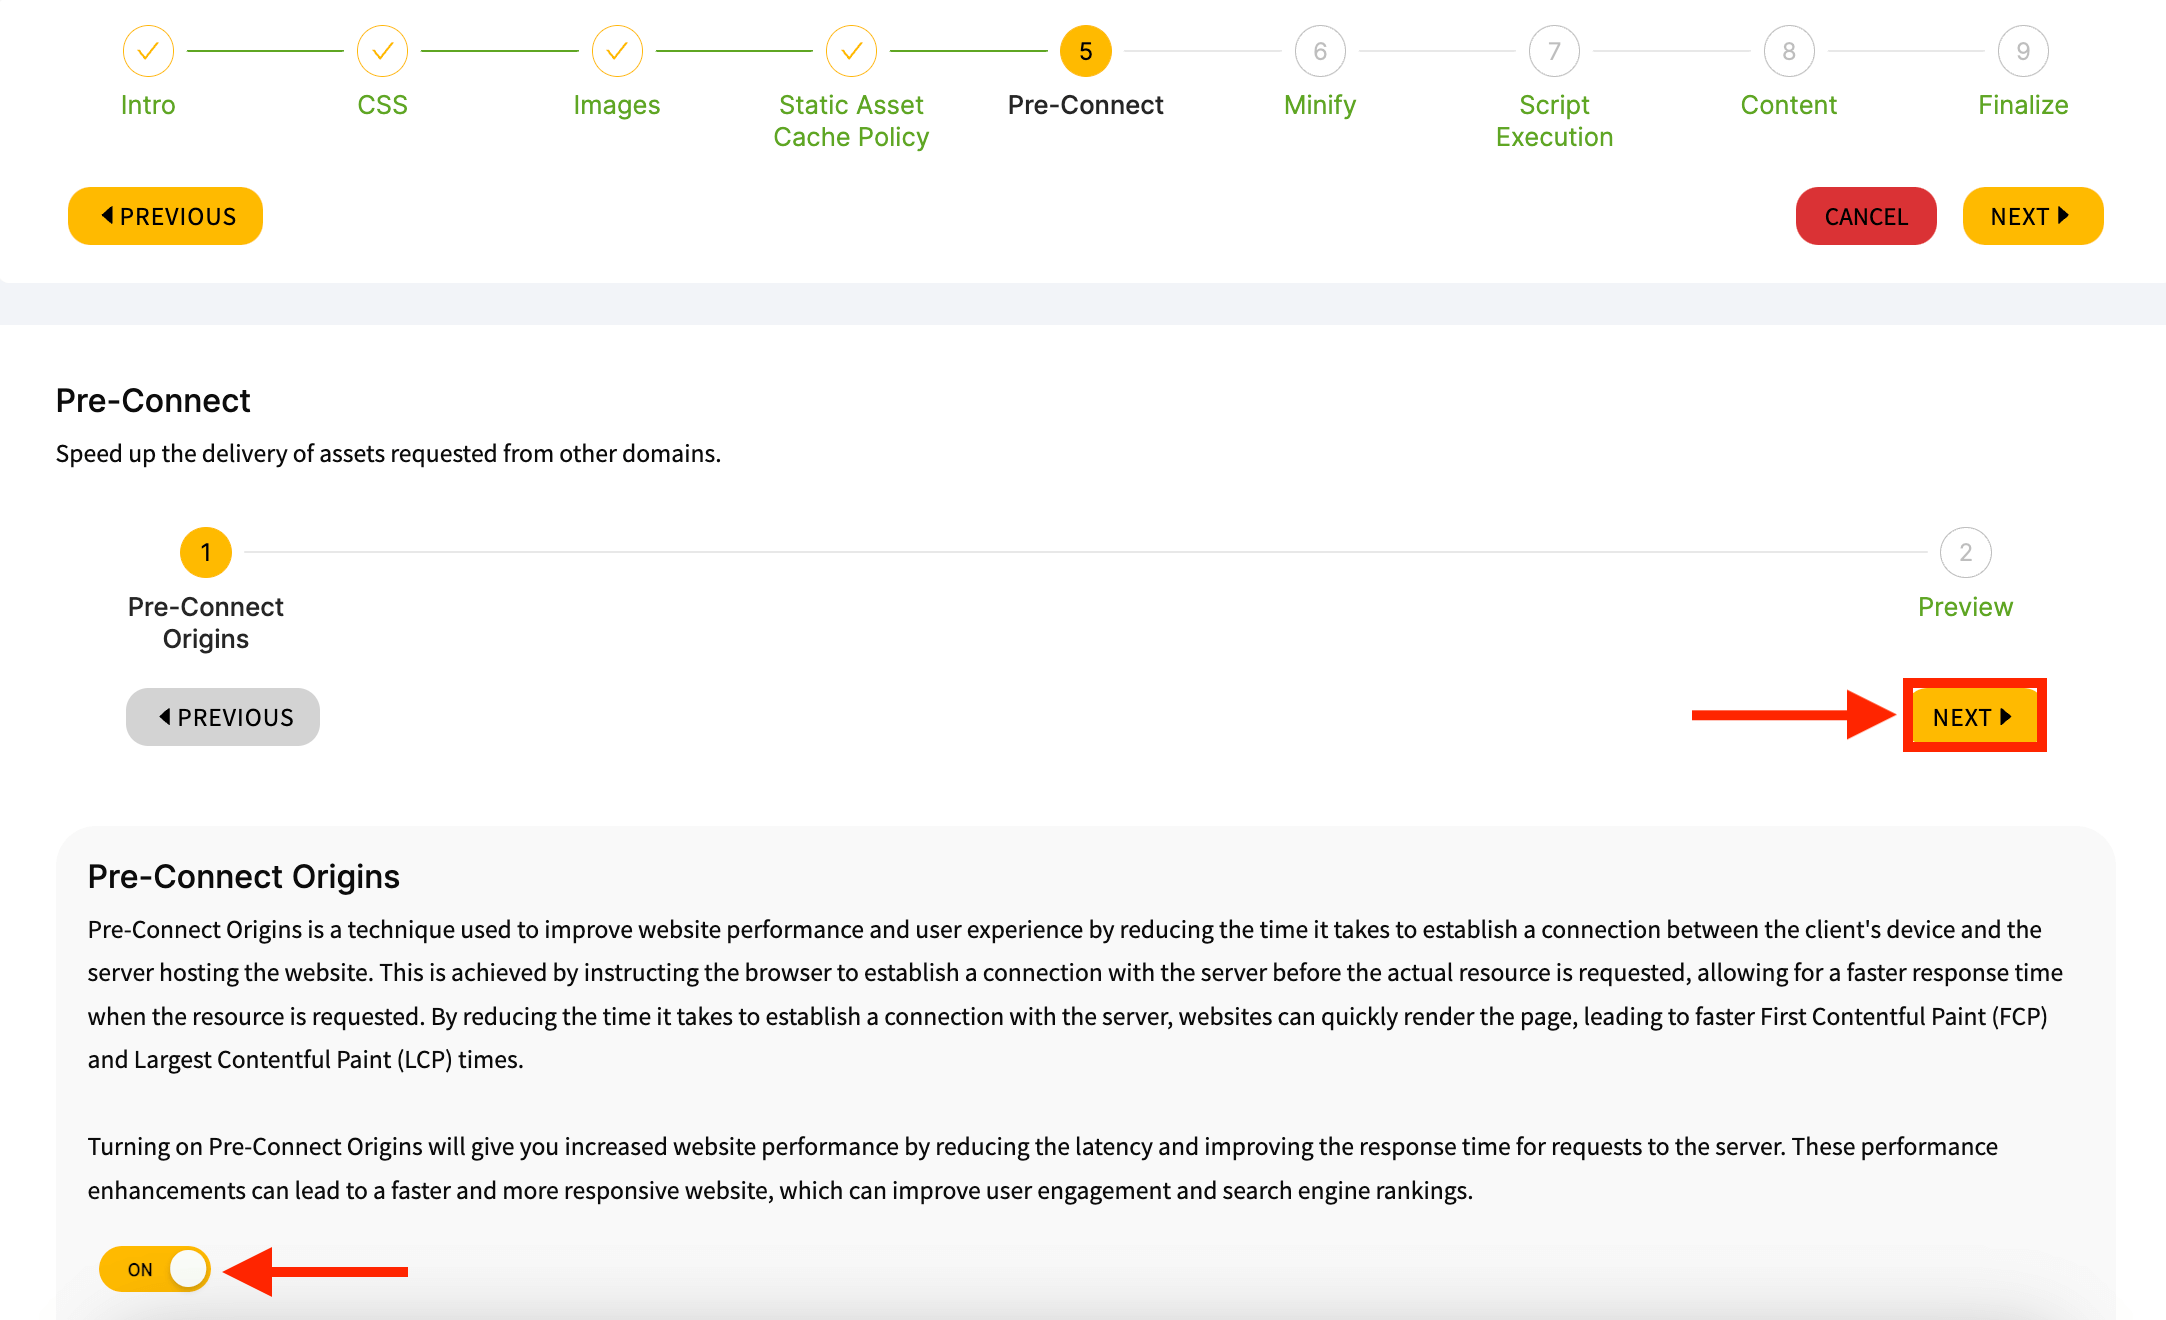Click the Intro step checkmark circle

click(148, 51)
